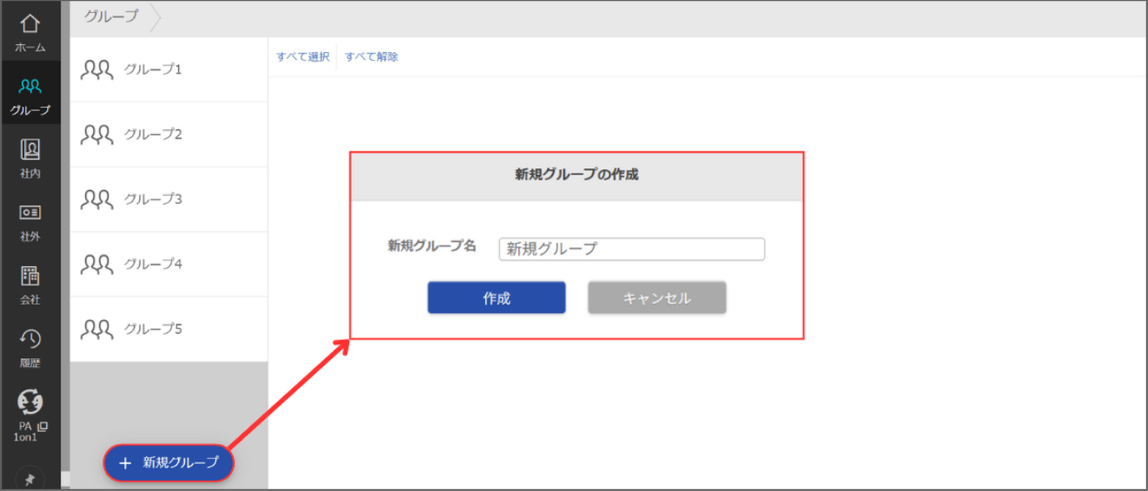This screenshot has width=1148, height=491.
Task: Click the gray キャンセル button
Action: [x=657, y=298]
